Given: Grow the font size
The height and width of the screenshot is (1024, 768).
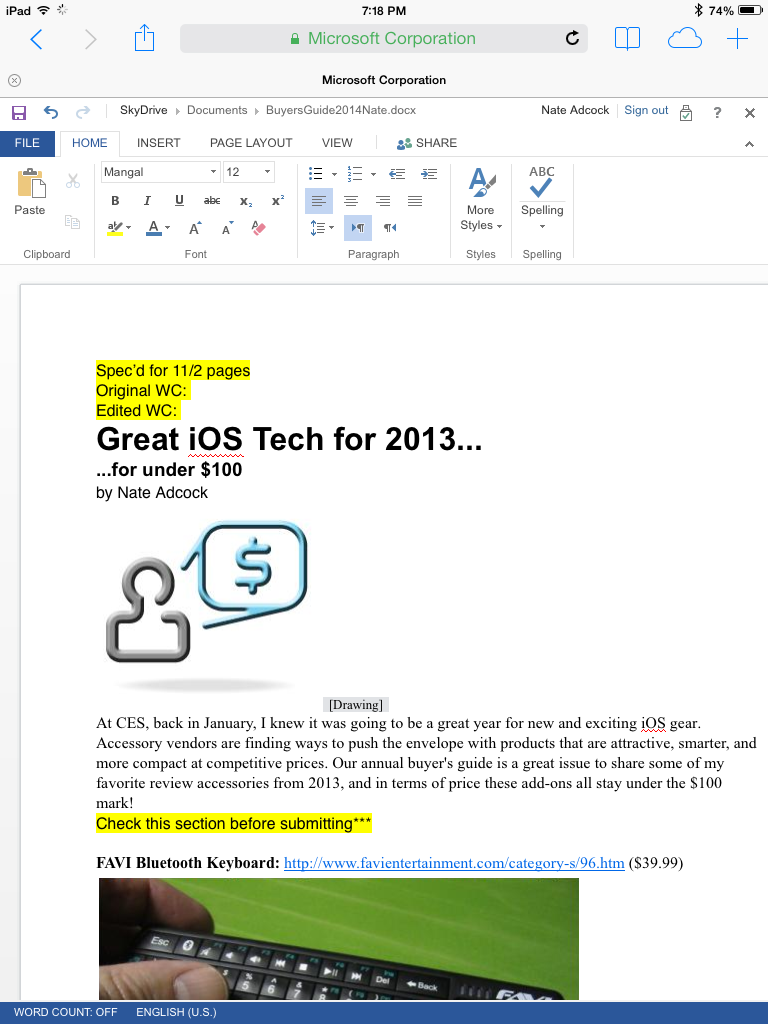Looking at the screenshot, I should tap(195, 228).
